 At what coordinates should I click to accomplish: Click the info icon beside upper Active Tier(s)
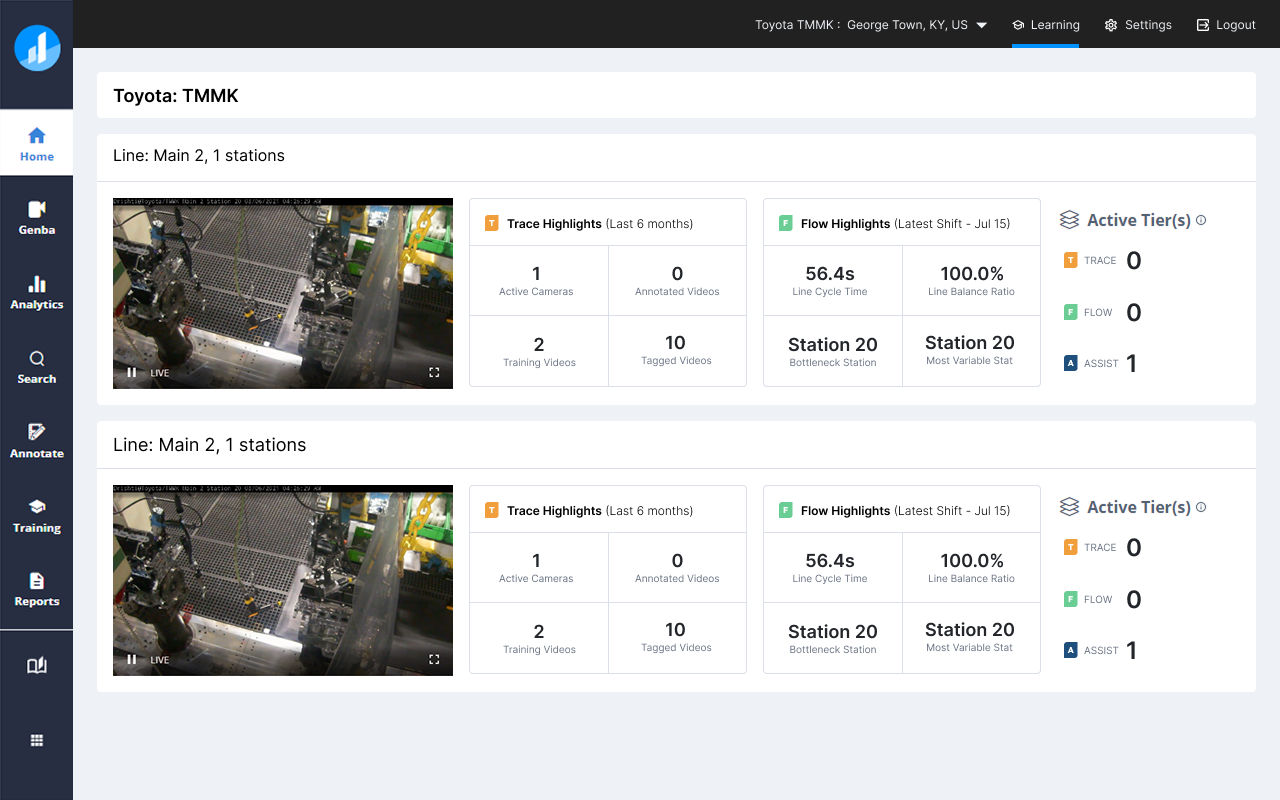click(x=1201, y=220)
